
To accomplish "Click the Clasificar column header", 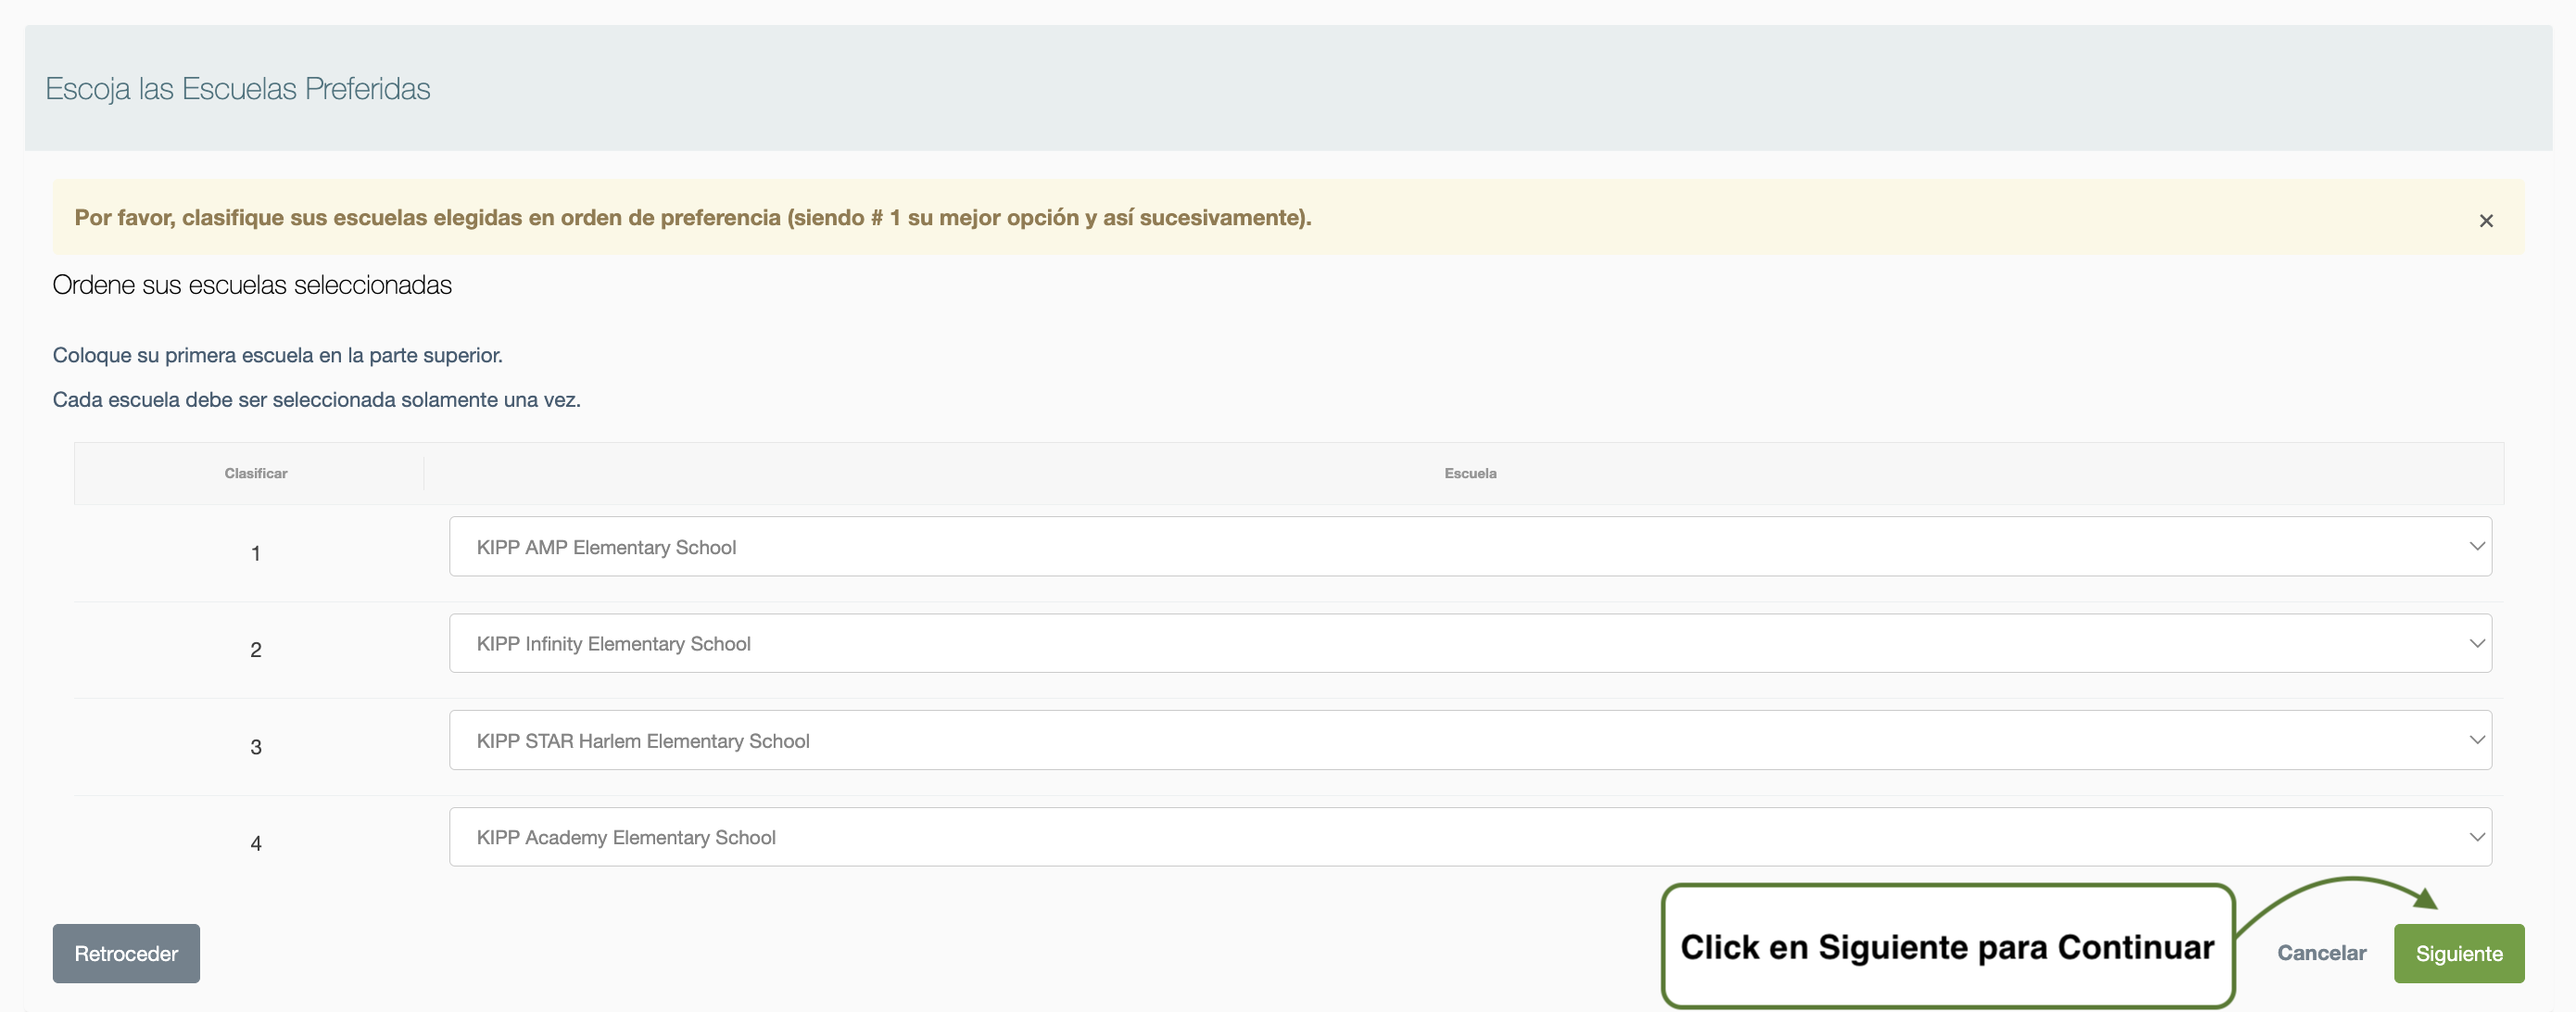I will tap(256, 473).
